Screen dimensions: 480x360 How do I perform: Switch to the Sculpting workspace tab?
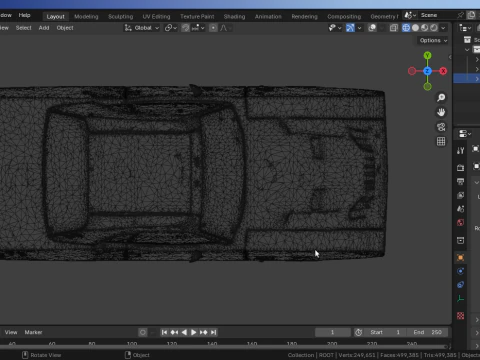[x=120, y=16]
